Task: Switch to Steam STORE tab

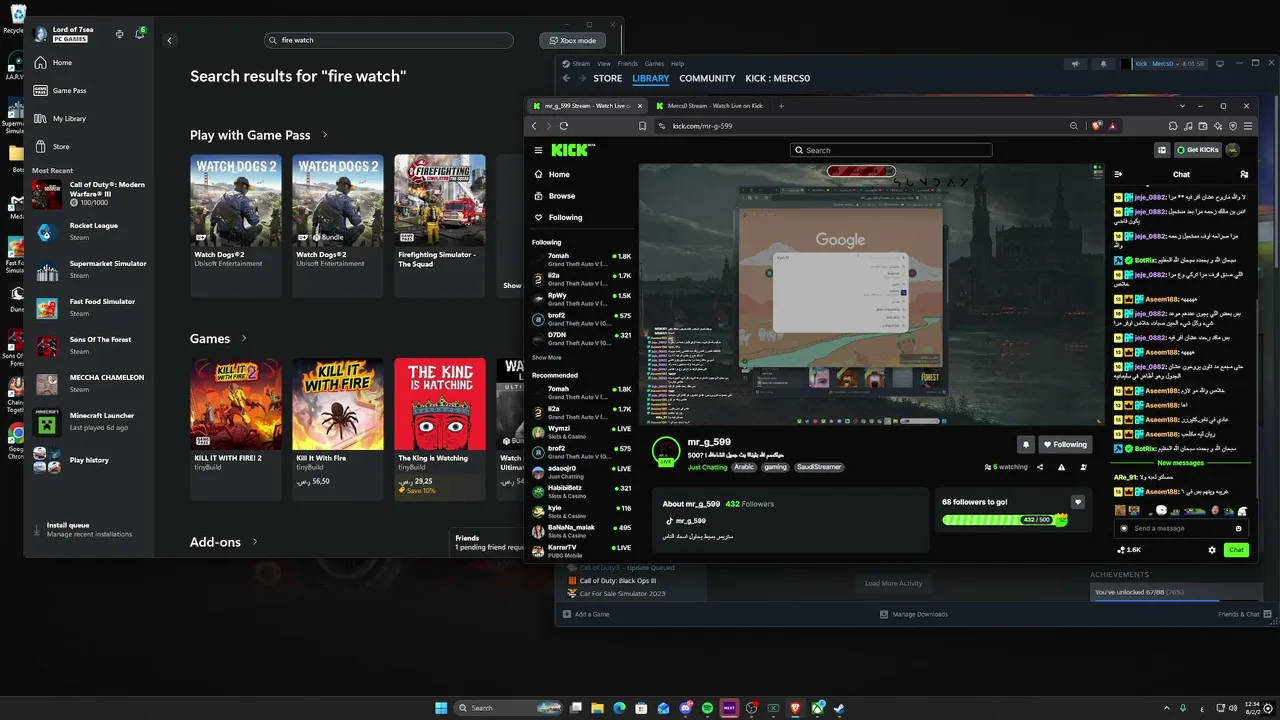Action: coord(608,78)
